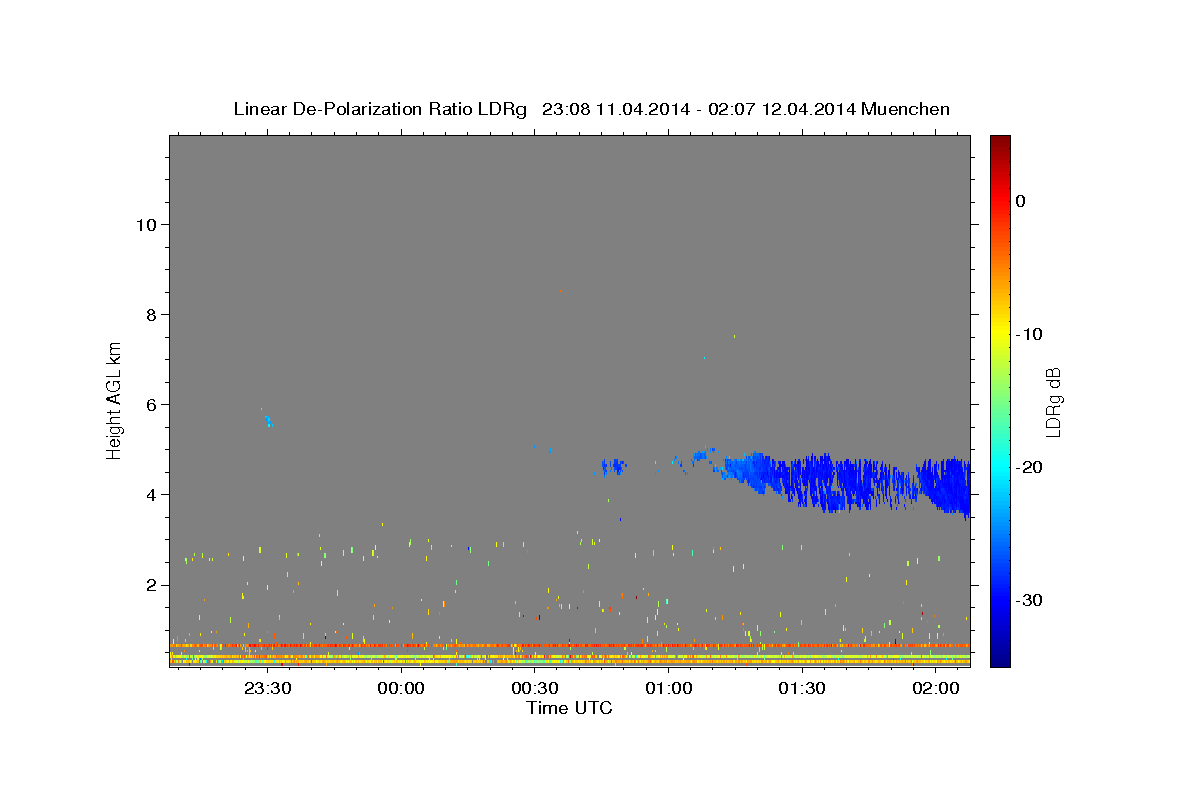Click the 01:30 time tick label
The height and width of the screenshot is (800, 1200).
802,688
